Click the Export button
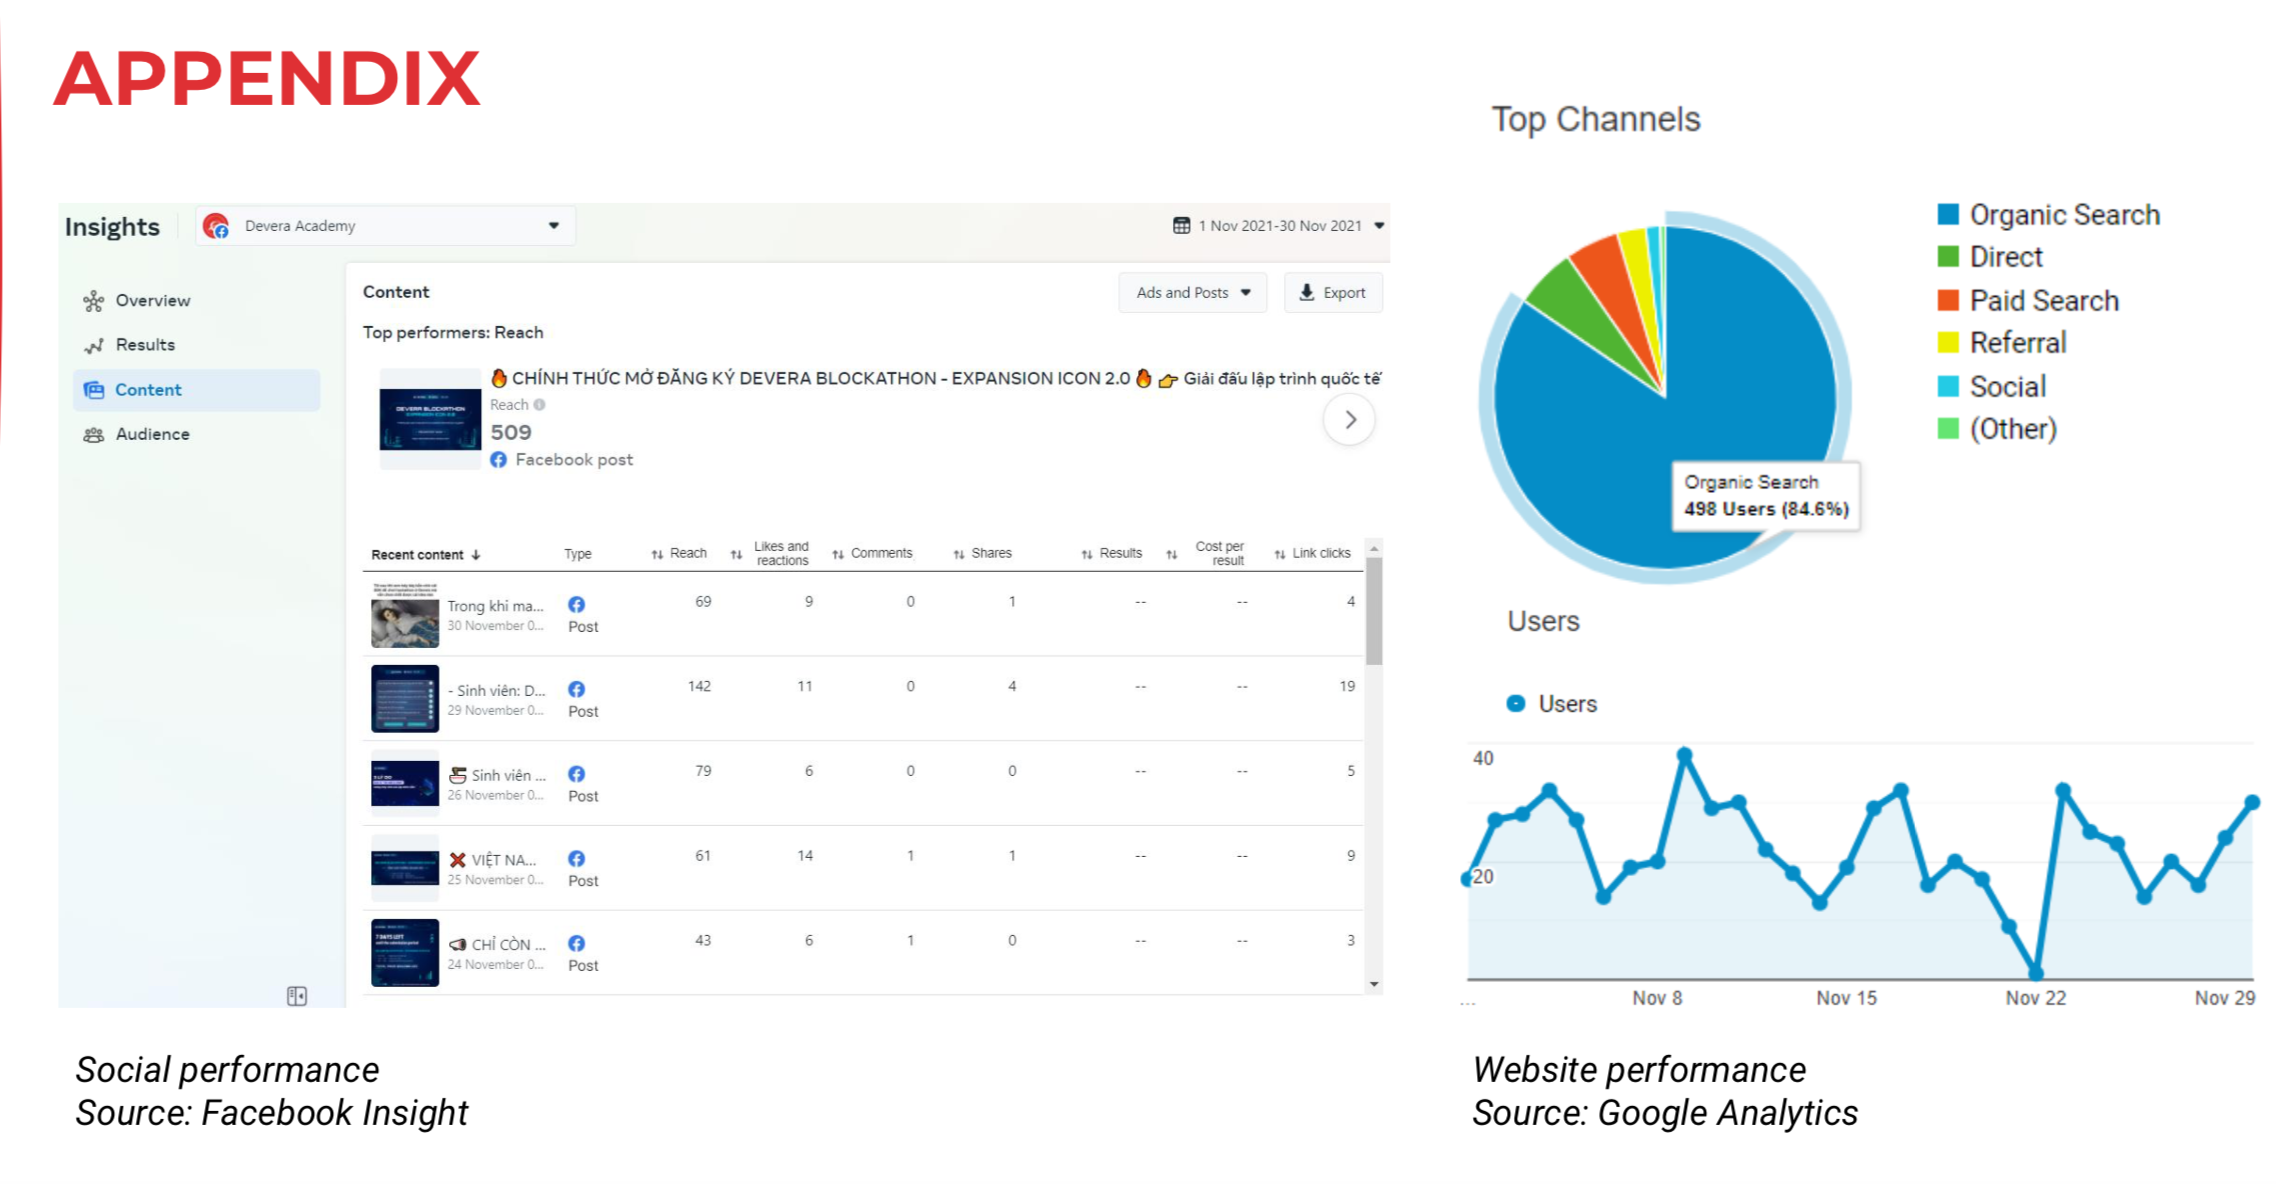Image resolution: width=2276 pixels, height=1184 pixels. 1332,293
